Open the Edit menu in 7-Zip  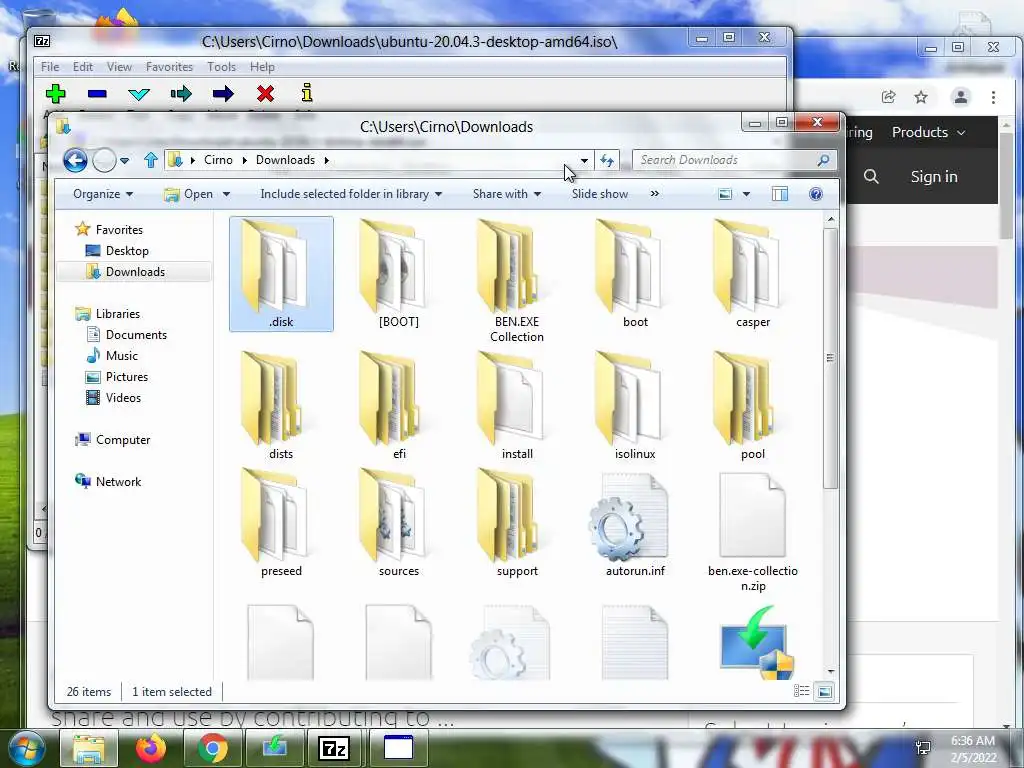click(x=82, y=67)
